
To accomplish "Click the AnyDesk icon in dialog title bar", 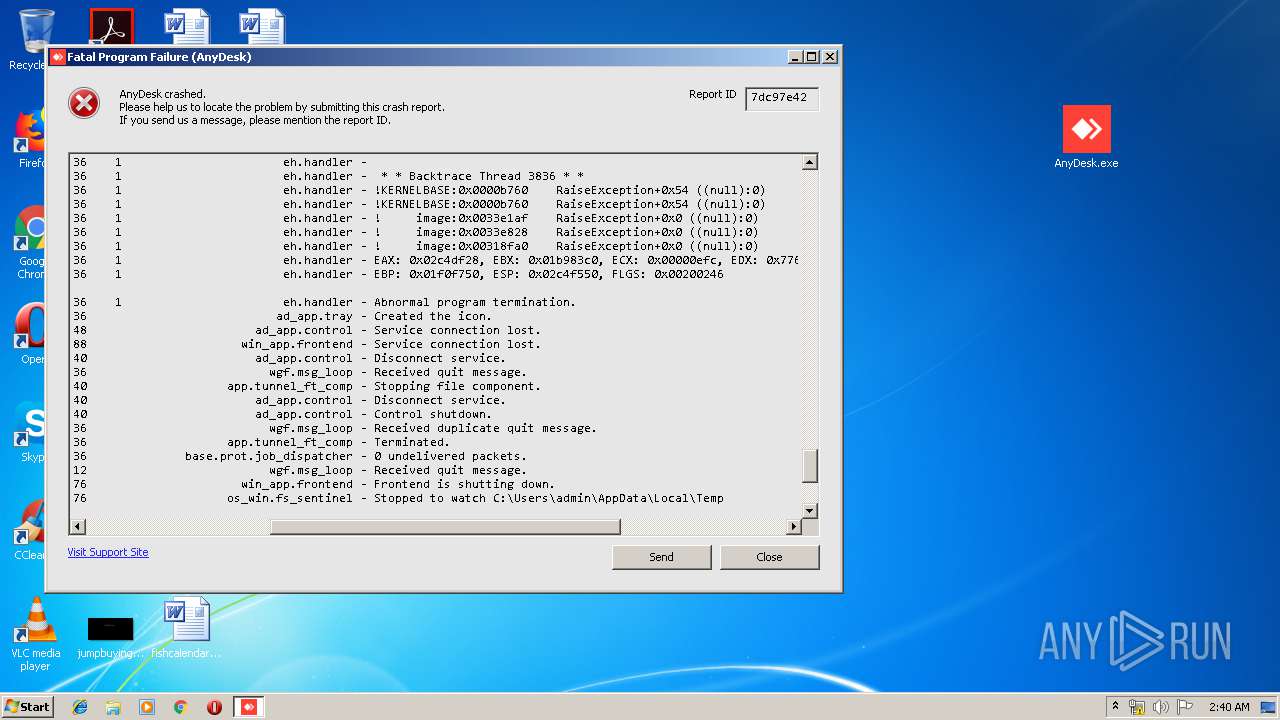I will pos(57,57).
